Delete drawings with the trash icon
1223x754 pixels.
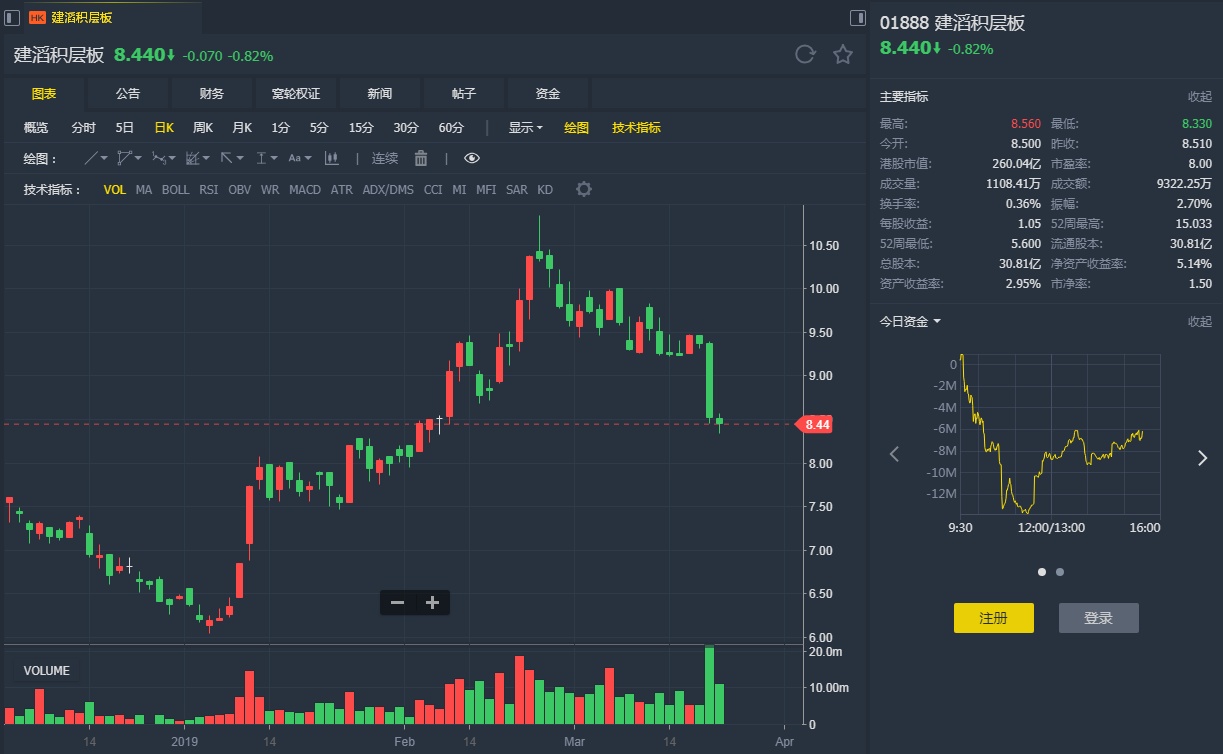[x=421, y=158]
